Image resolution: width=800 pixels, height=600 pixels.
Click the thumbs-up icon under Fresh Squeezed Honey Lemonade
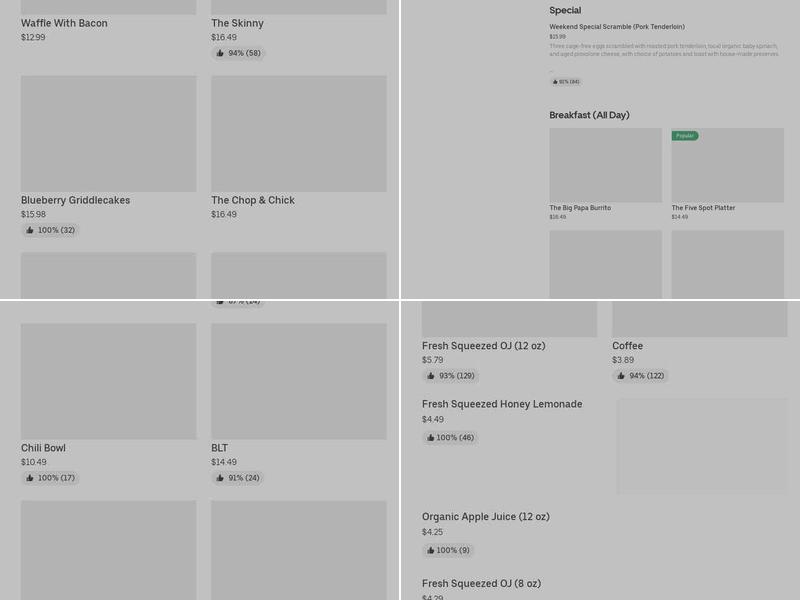[x=431, y=438]
